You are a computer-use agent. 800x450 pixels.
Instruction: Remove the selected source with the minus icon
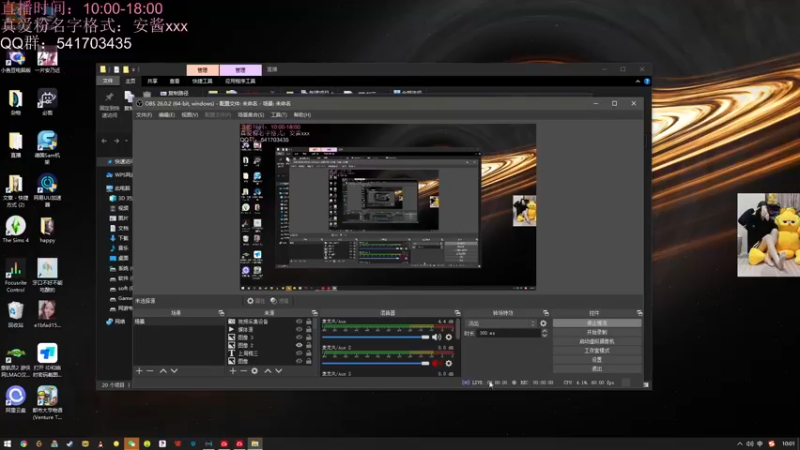pos(243,371)
